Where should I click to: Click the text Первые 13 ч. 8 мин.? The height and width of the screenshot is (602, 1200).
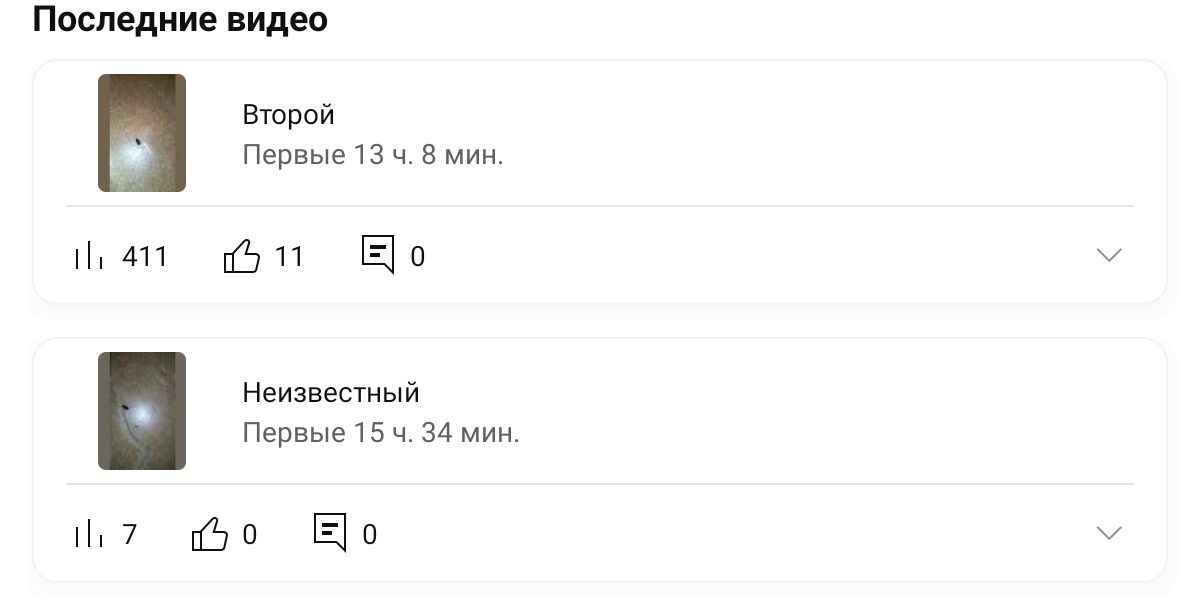pos(373,156)
